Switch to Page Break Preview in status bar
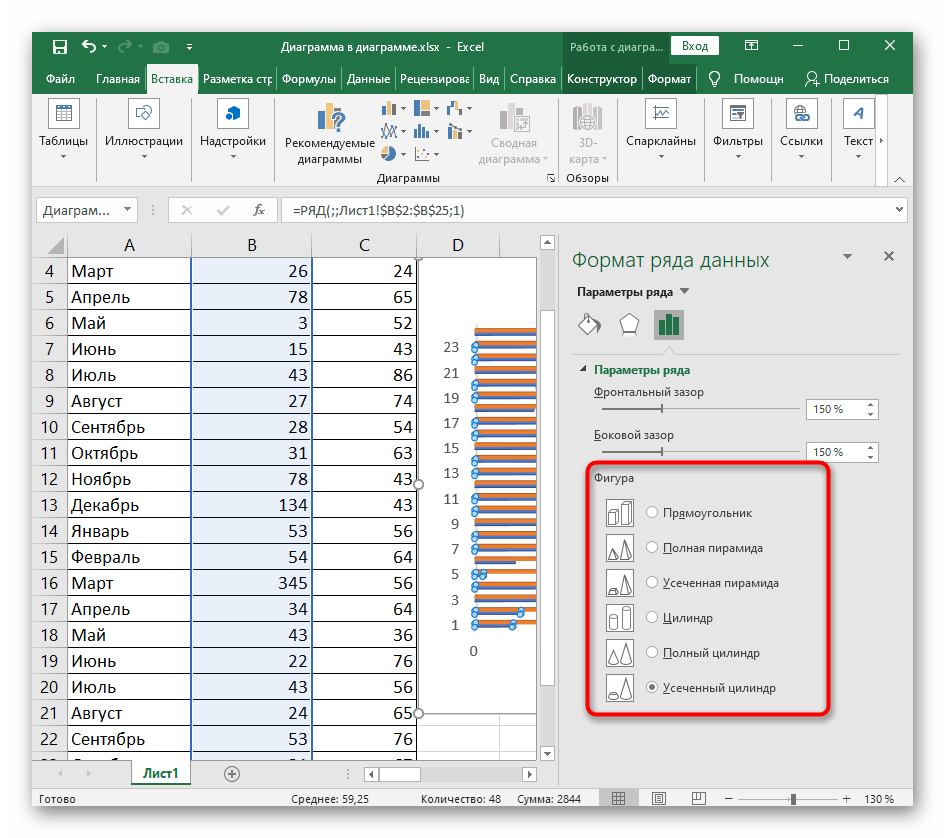The width and height of the screenshot is (945, 838). (699, 799)
